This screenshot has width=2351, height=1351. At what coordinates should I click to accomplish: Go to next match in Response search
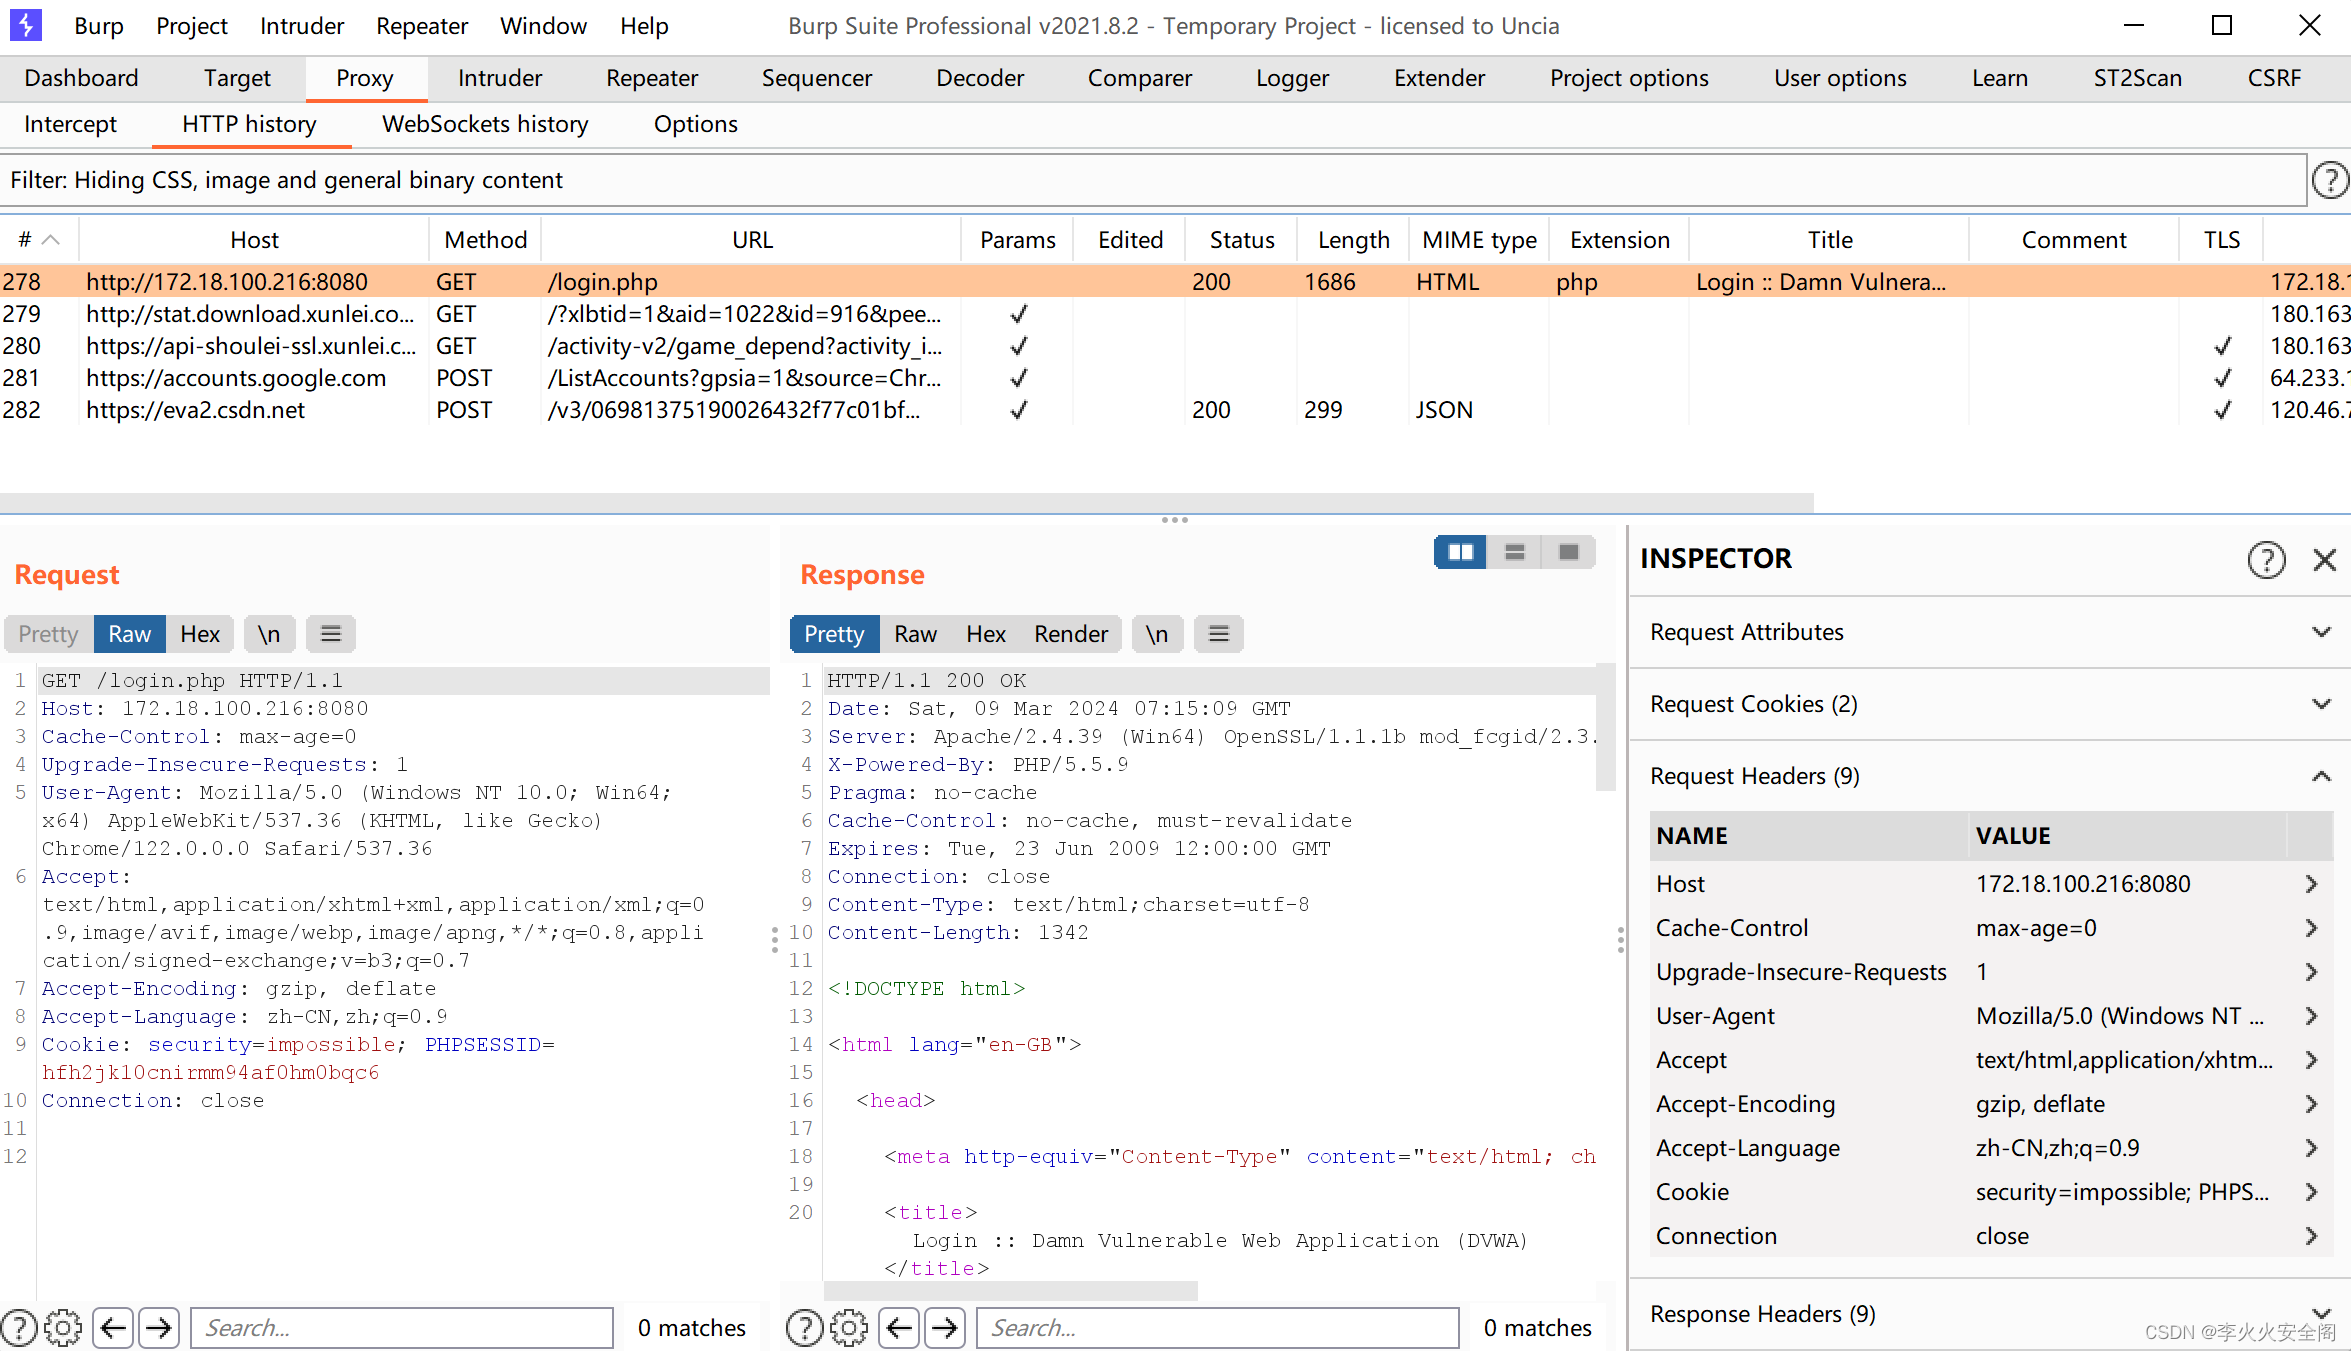click(945, 1328)
